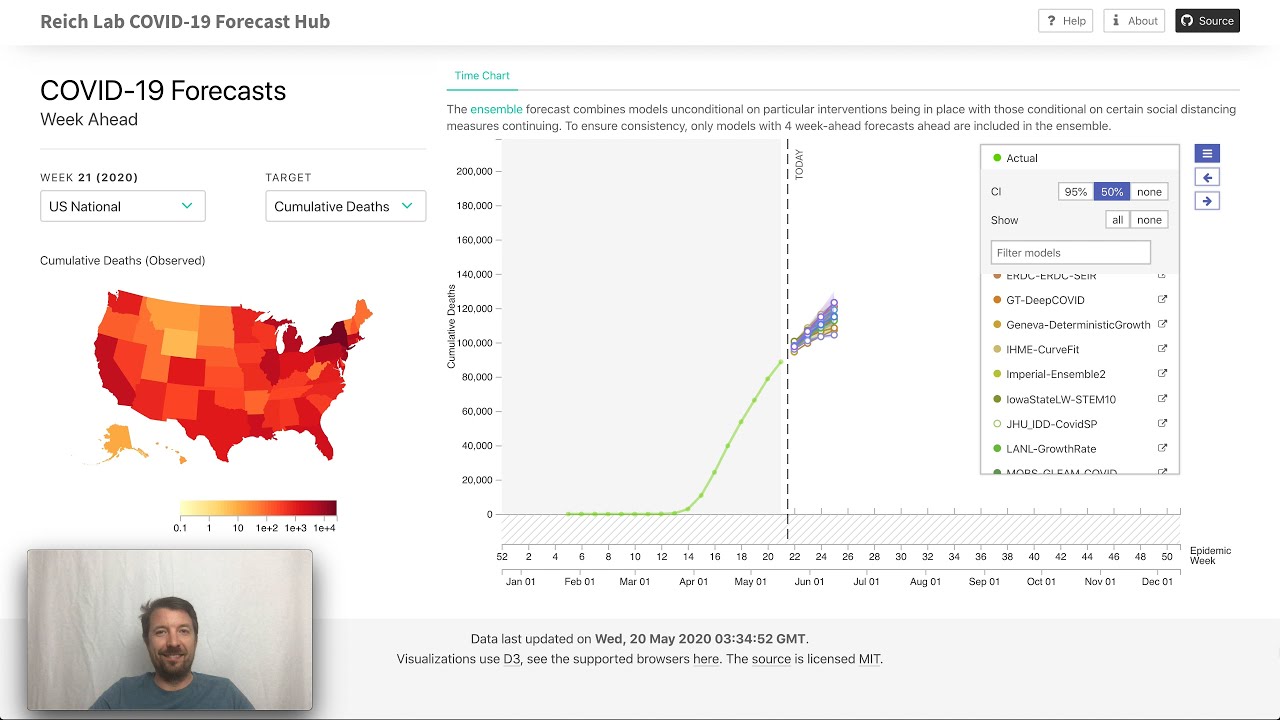Toggle JHU_IDD-CovidSP model visibility
This screenshot has height=720, width=1280.
(x=997, y=424)
